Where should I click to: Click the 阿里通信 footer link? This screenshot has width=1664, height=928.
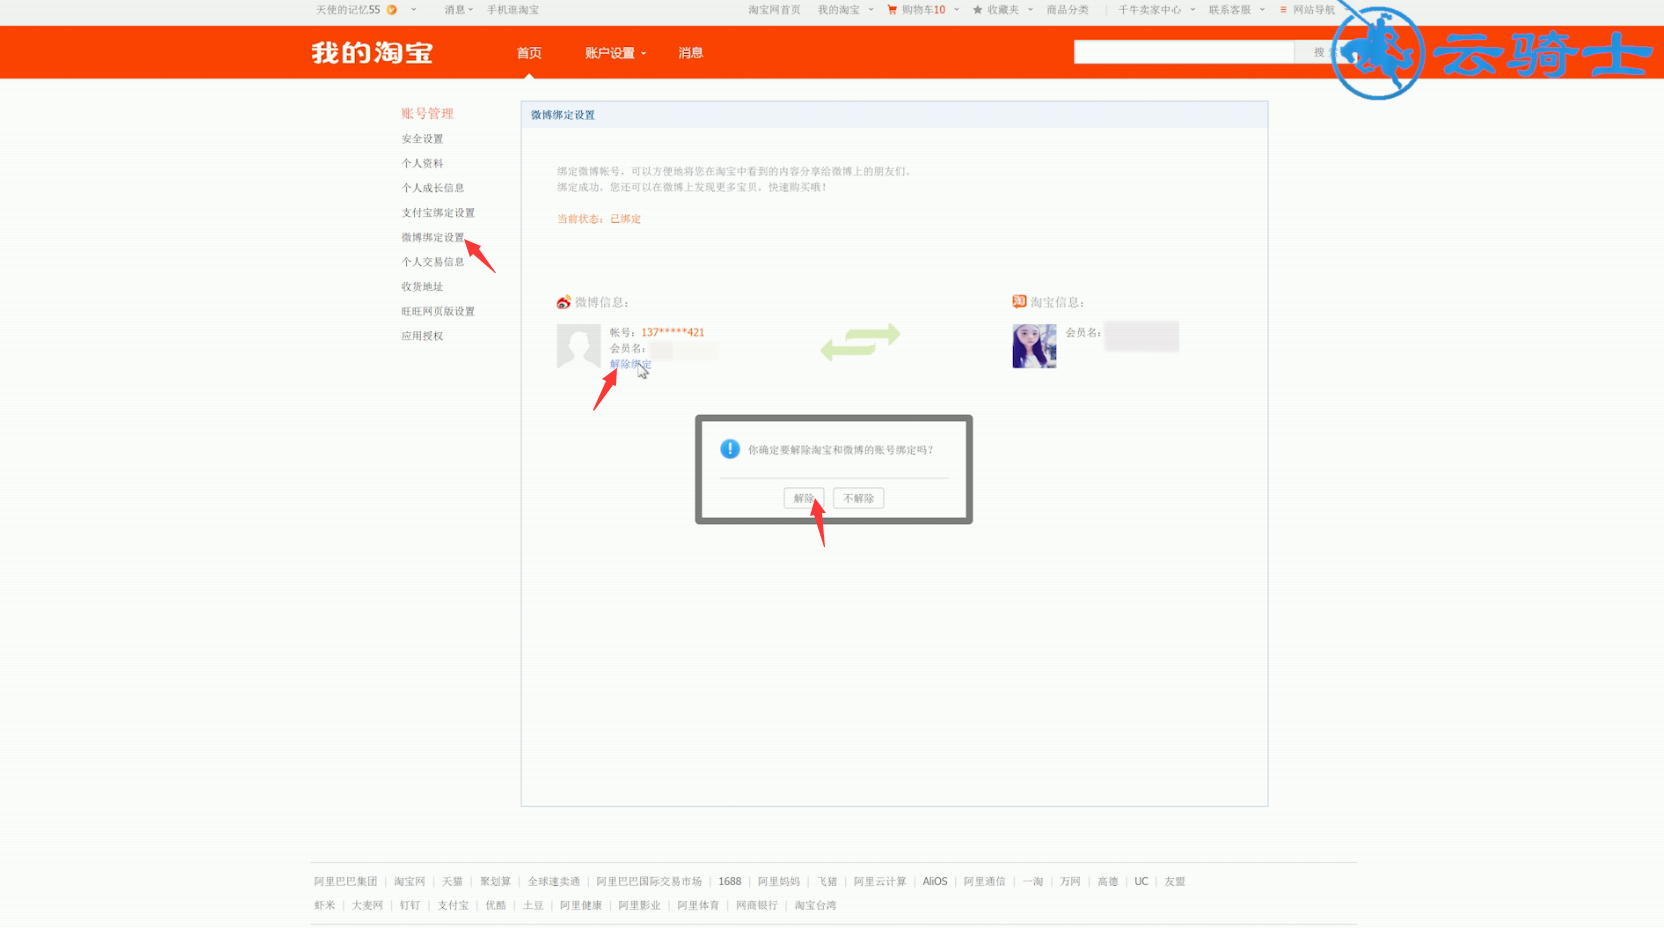click(985, 881)
